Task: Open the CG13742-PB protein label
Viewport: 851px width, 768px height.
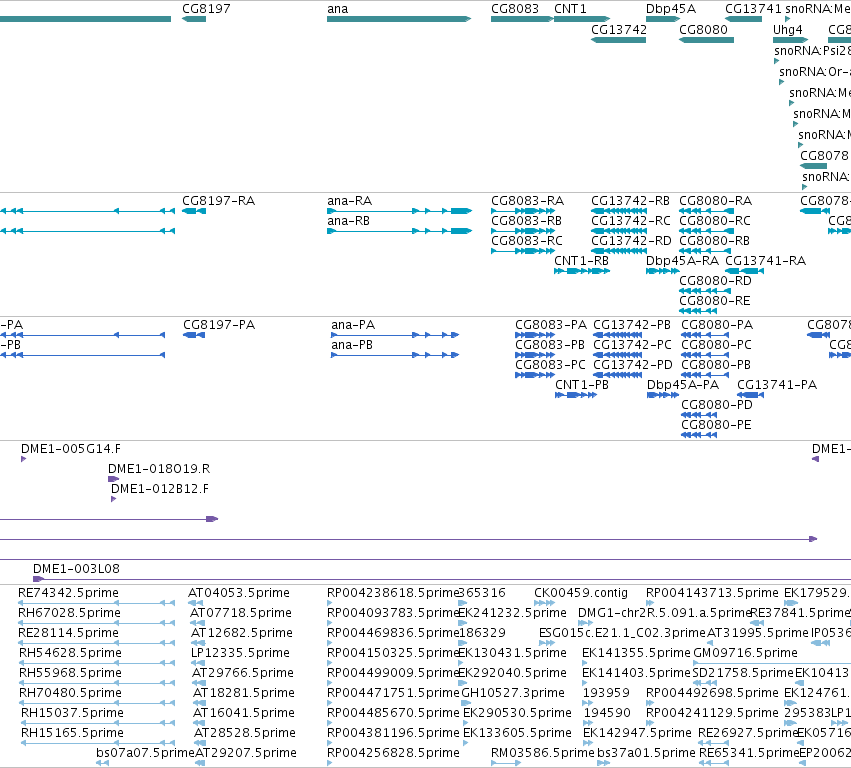Action: pyautogui.click(x=632, y=325)
